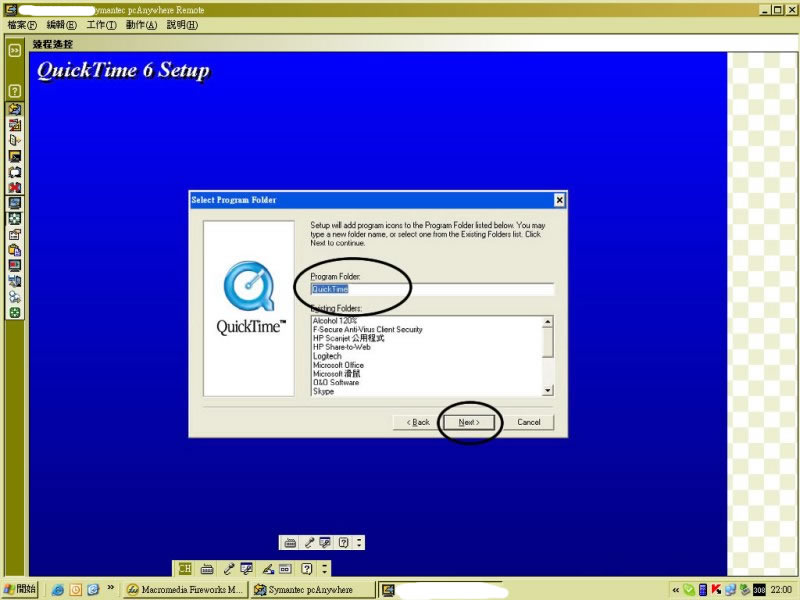Screen dimensions: 800x600
Task: Click the Next button in setup dialog
Action: [468, 422]
